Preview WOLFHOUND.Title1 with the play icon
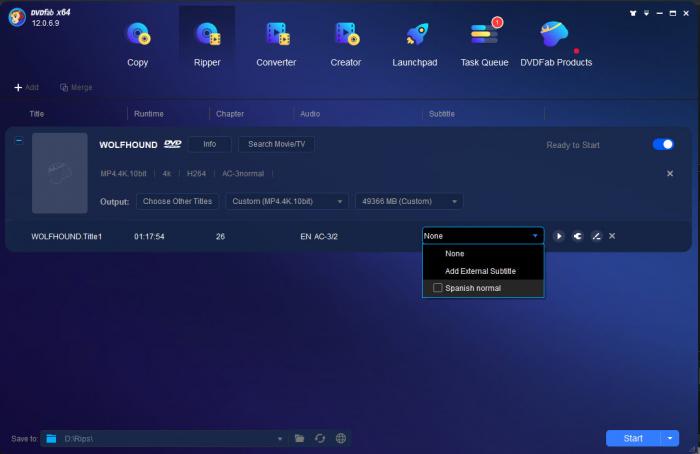Image resolution: width=700 pixels, height=454 pixels. click(x=558, y=236)
